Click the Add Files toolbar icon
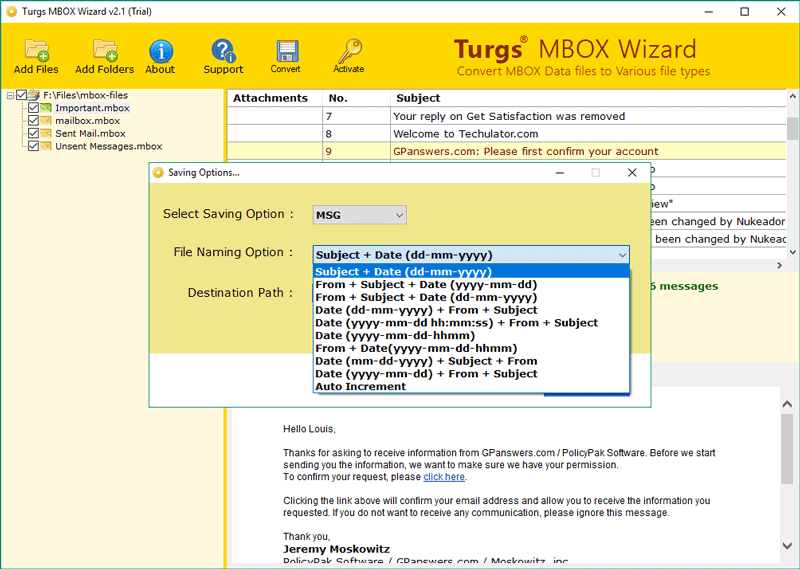This screenshot has width=800, height=569. point(36,51)
